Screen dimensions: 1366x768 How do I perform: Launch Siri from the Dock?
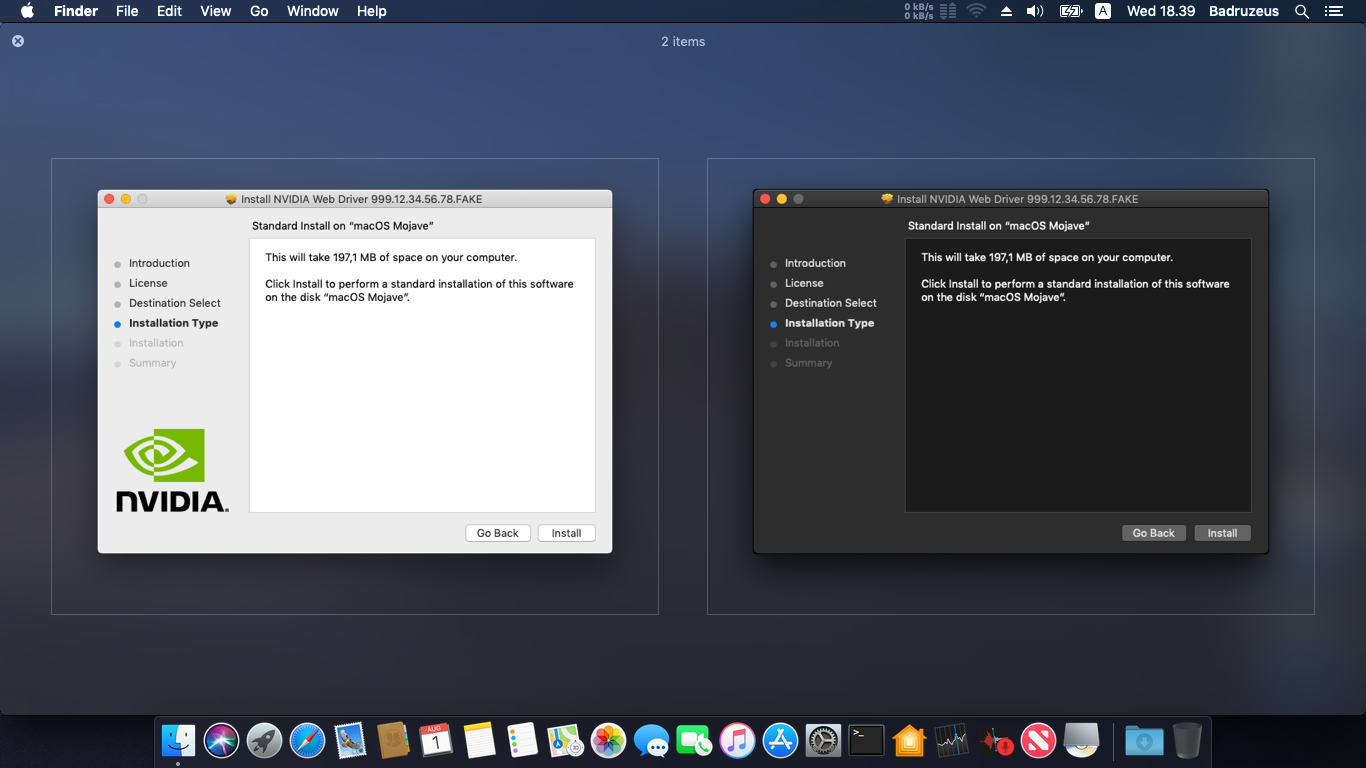click(x=221, y=741)
